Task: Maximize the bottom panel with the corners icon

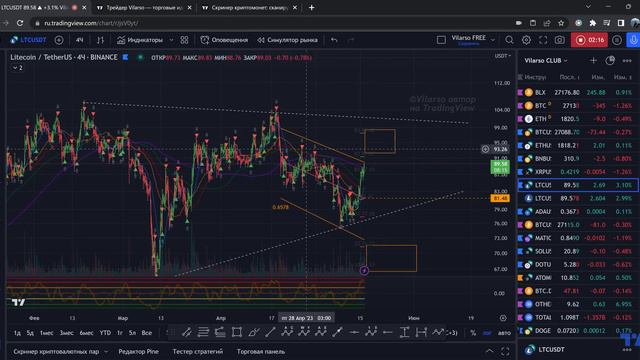Action: click(x=505, y=351)
